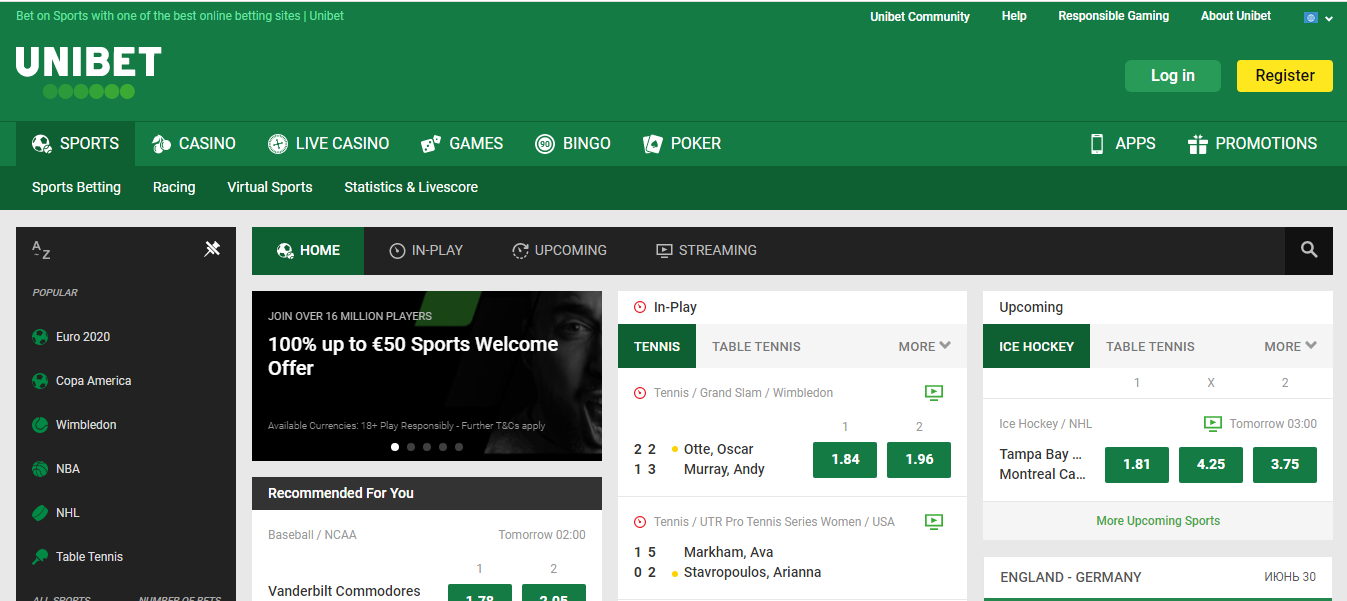Viewport: 1347px width, 601px height.
Task: Toggle A-Z sorting icon in sidebar
Action: point(41,250)
